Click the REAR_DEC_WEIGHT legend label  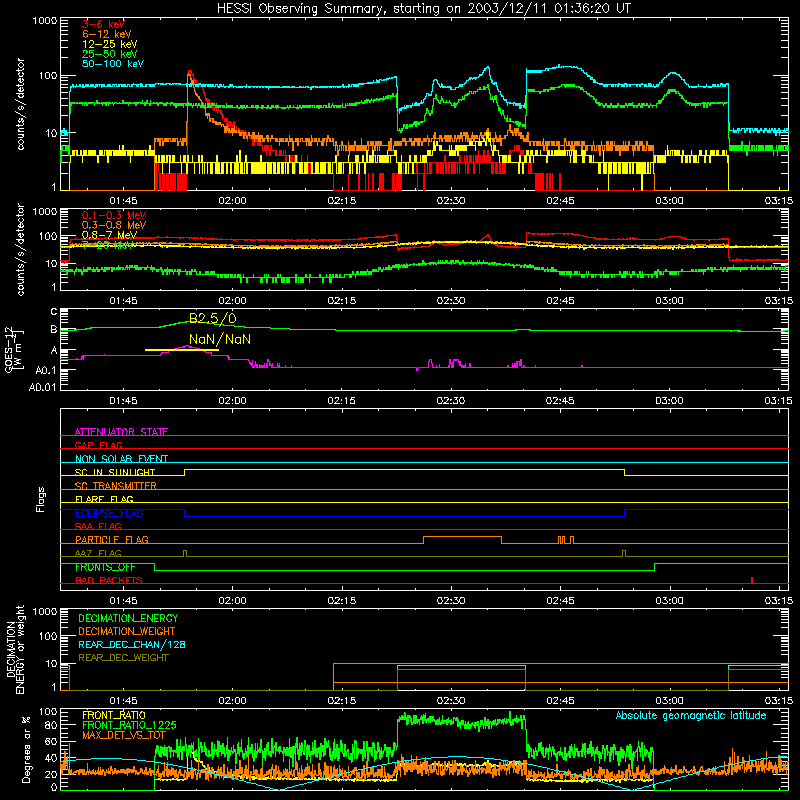(x=123, y=658)
